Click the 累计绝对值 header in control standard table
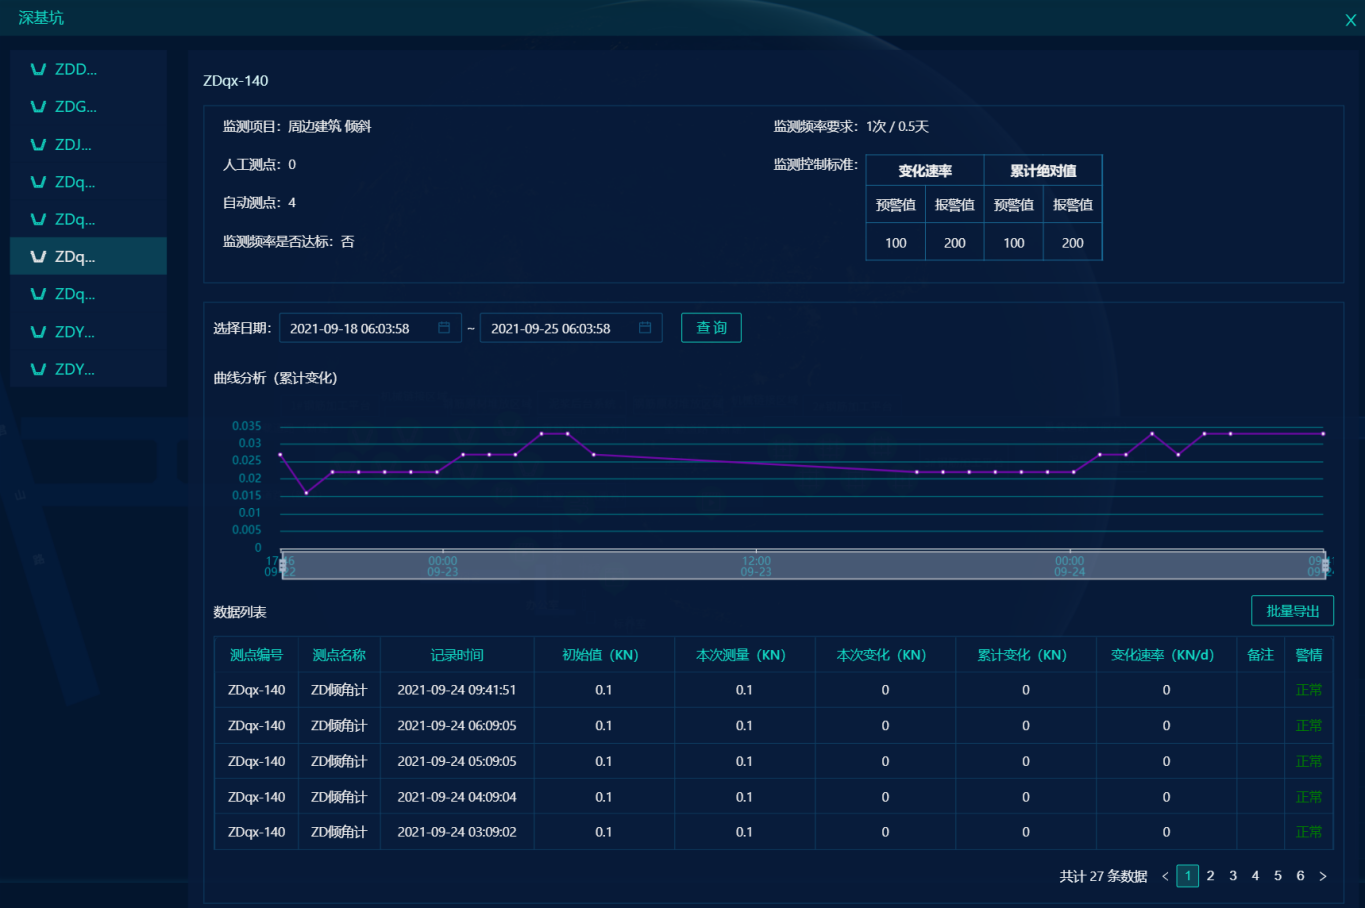The height and width of the screenshot is (908, 1365). click(x=1043, y=171)
